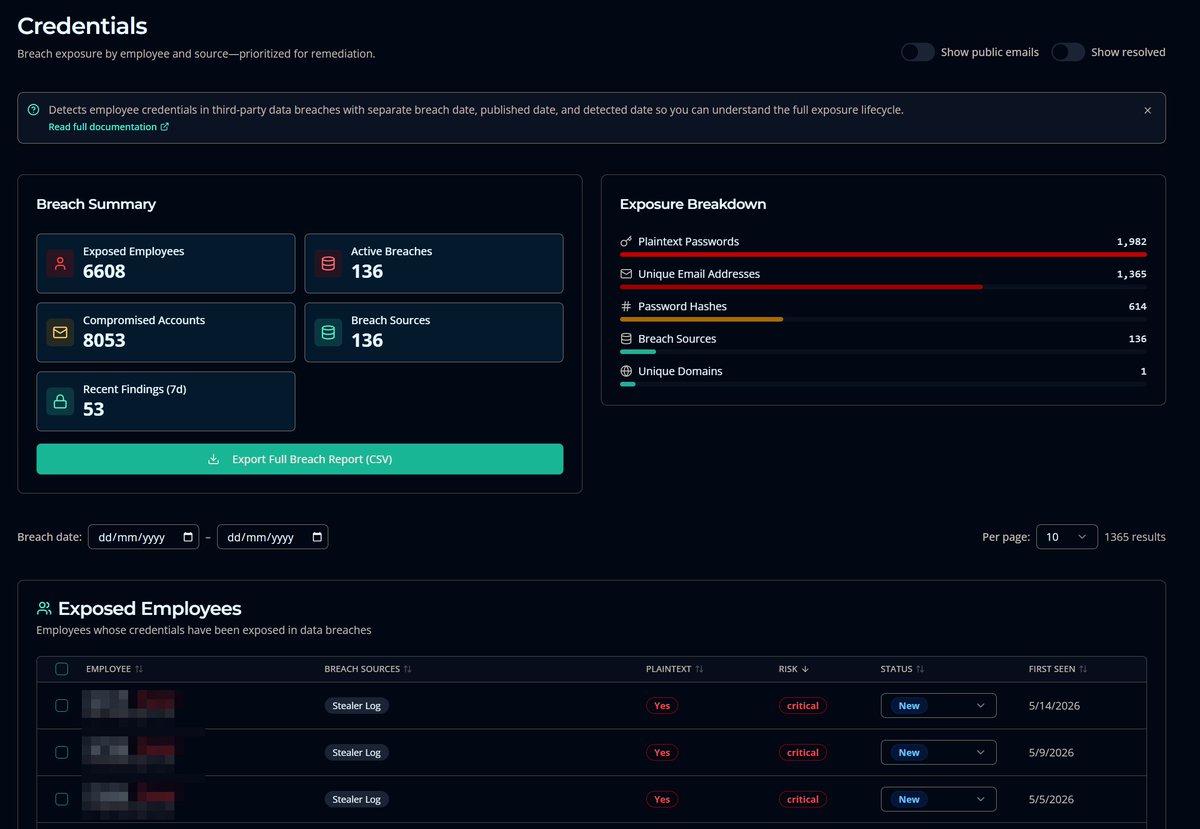Click the Unique Email Addresses envelope icon

(x=626, y=274)
